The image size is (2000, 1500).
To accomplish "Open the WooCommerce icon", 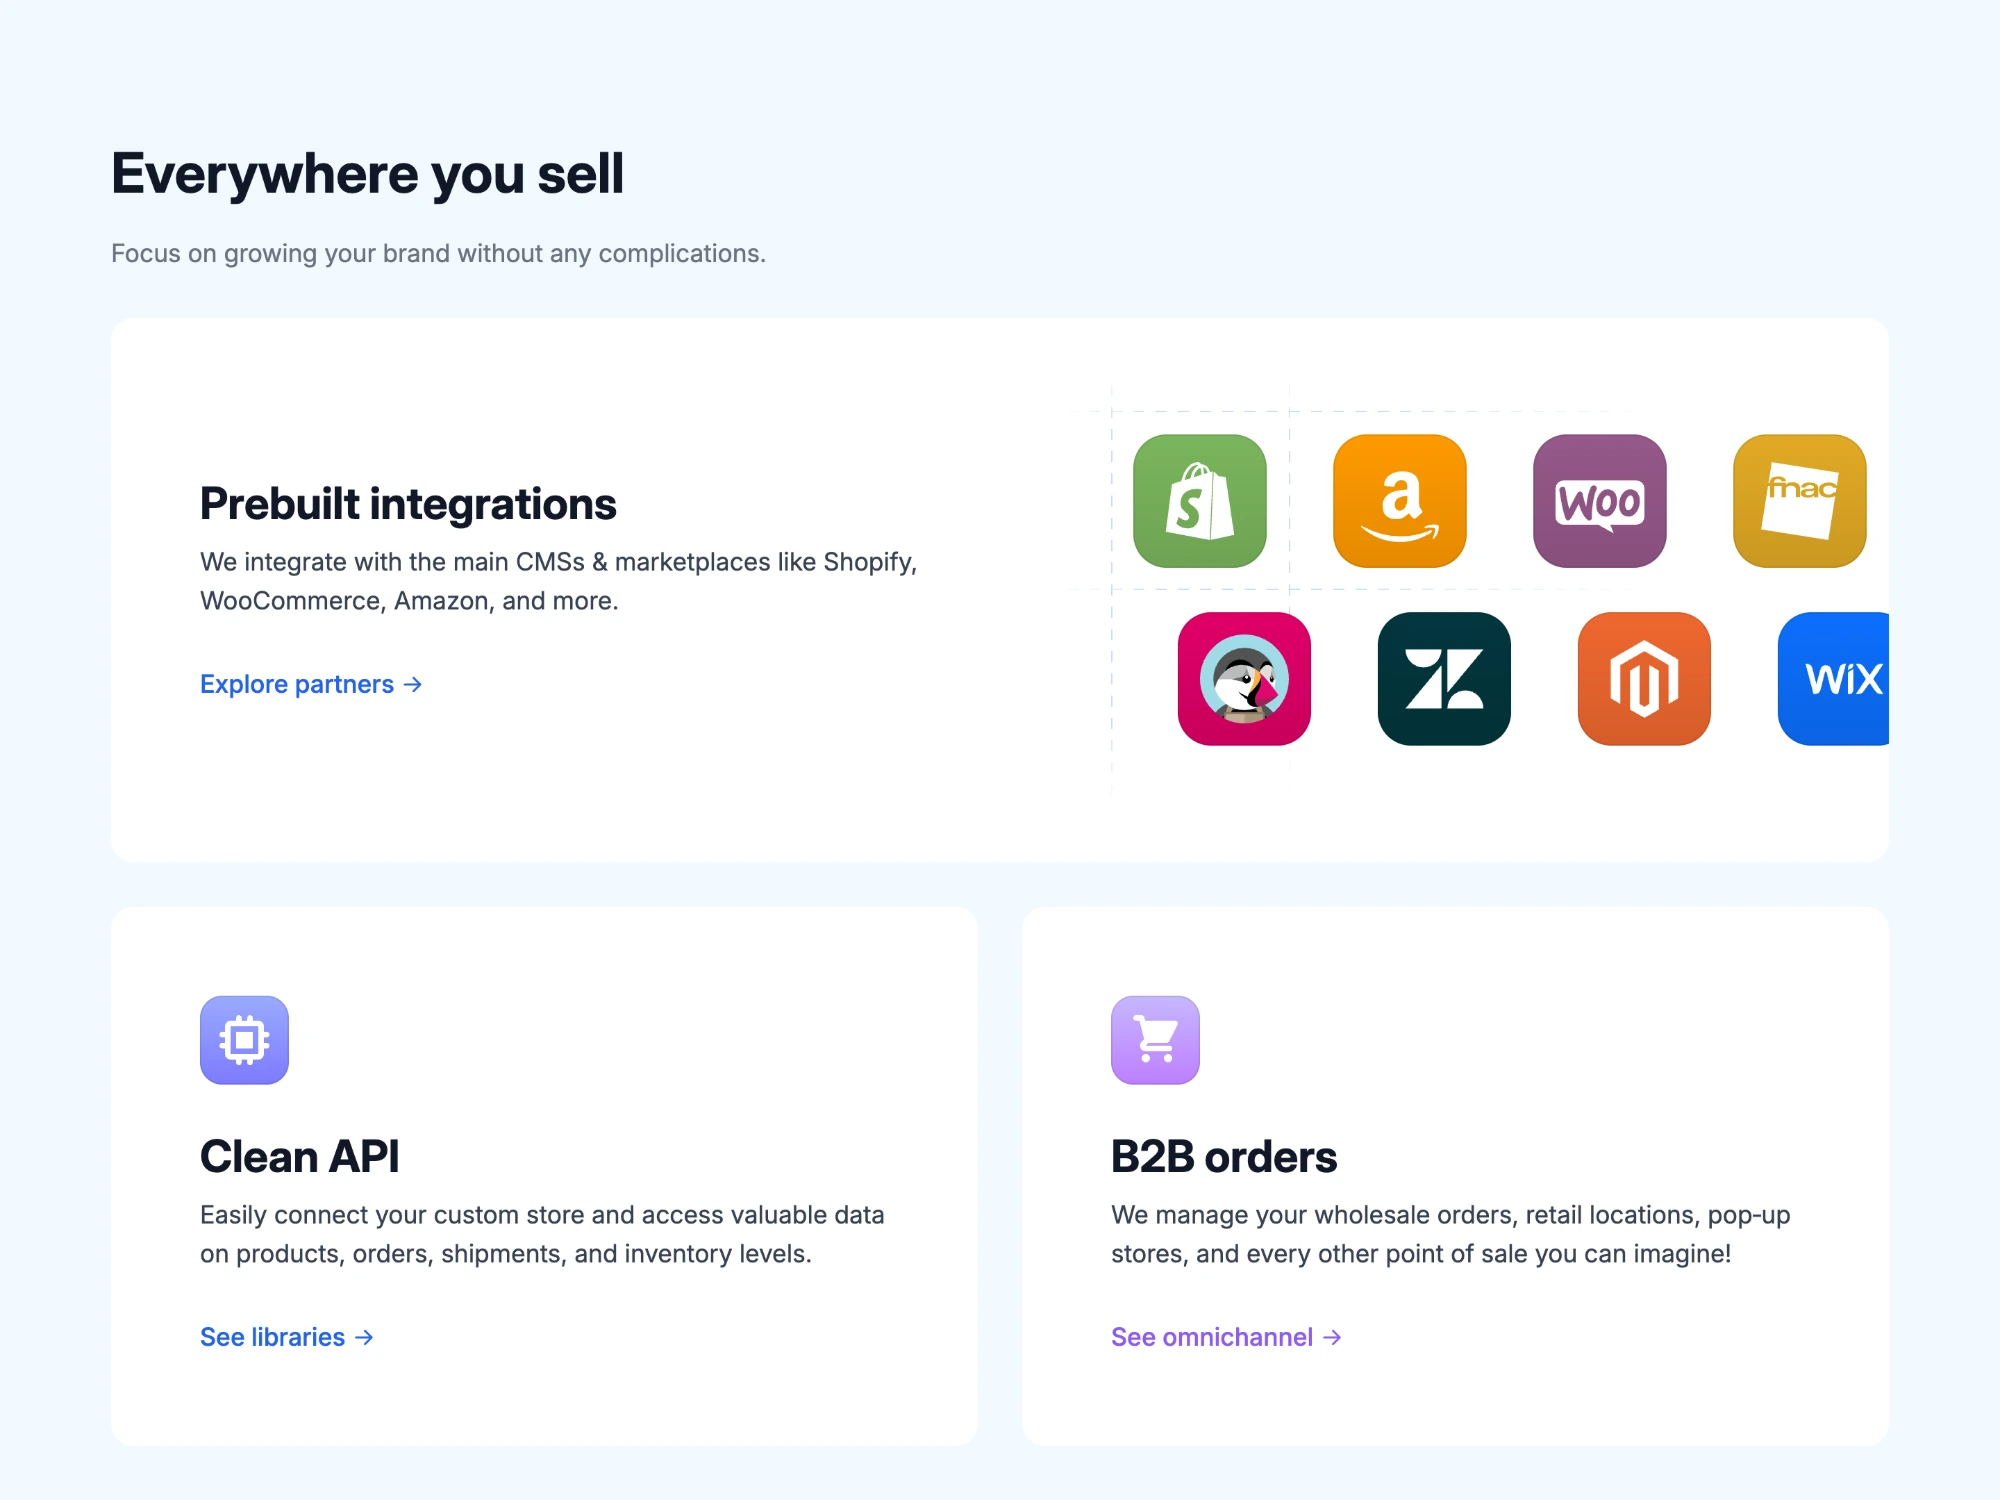I will [1600, 501].
